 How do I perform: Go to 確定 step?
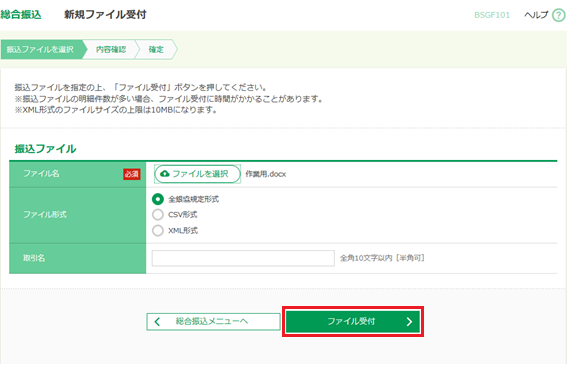[156, 49]
